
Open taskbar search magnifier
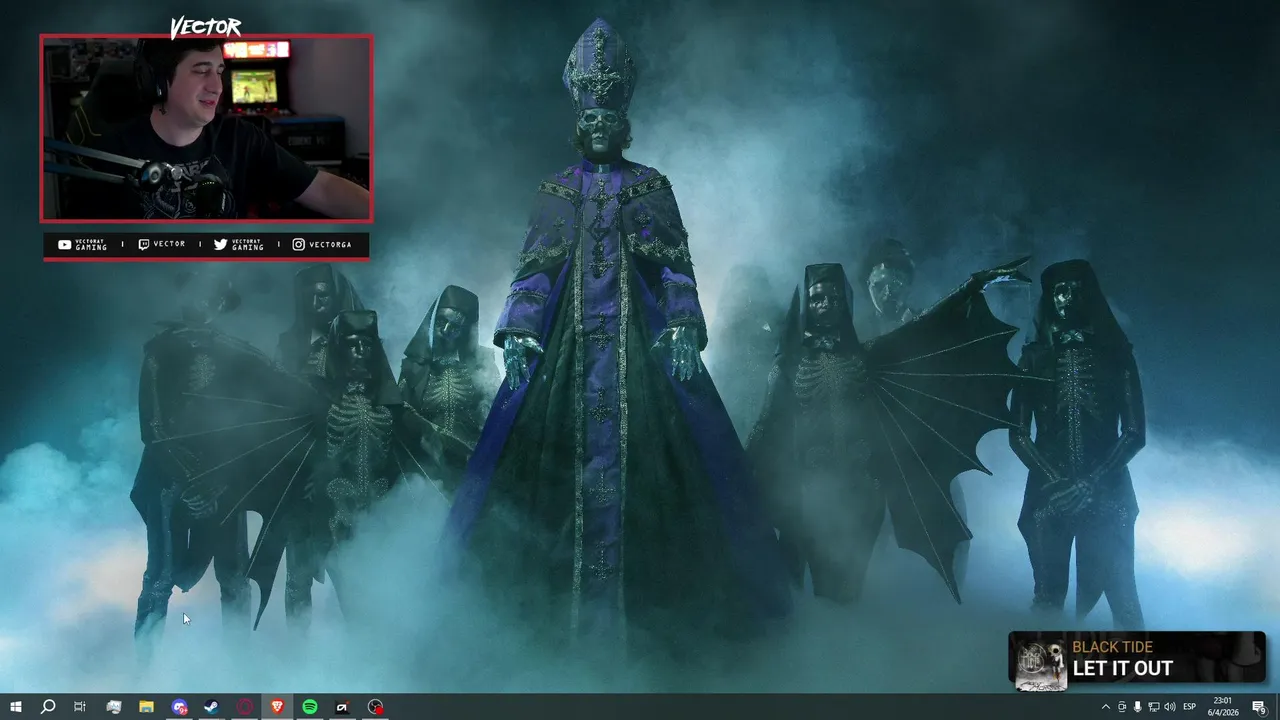click(47, 707)
